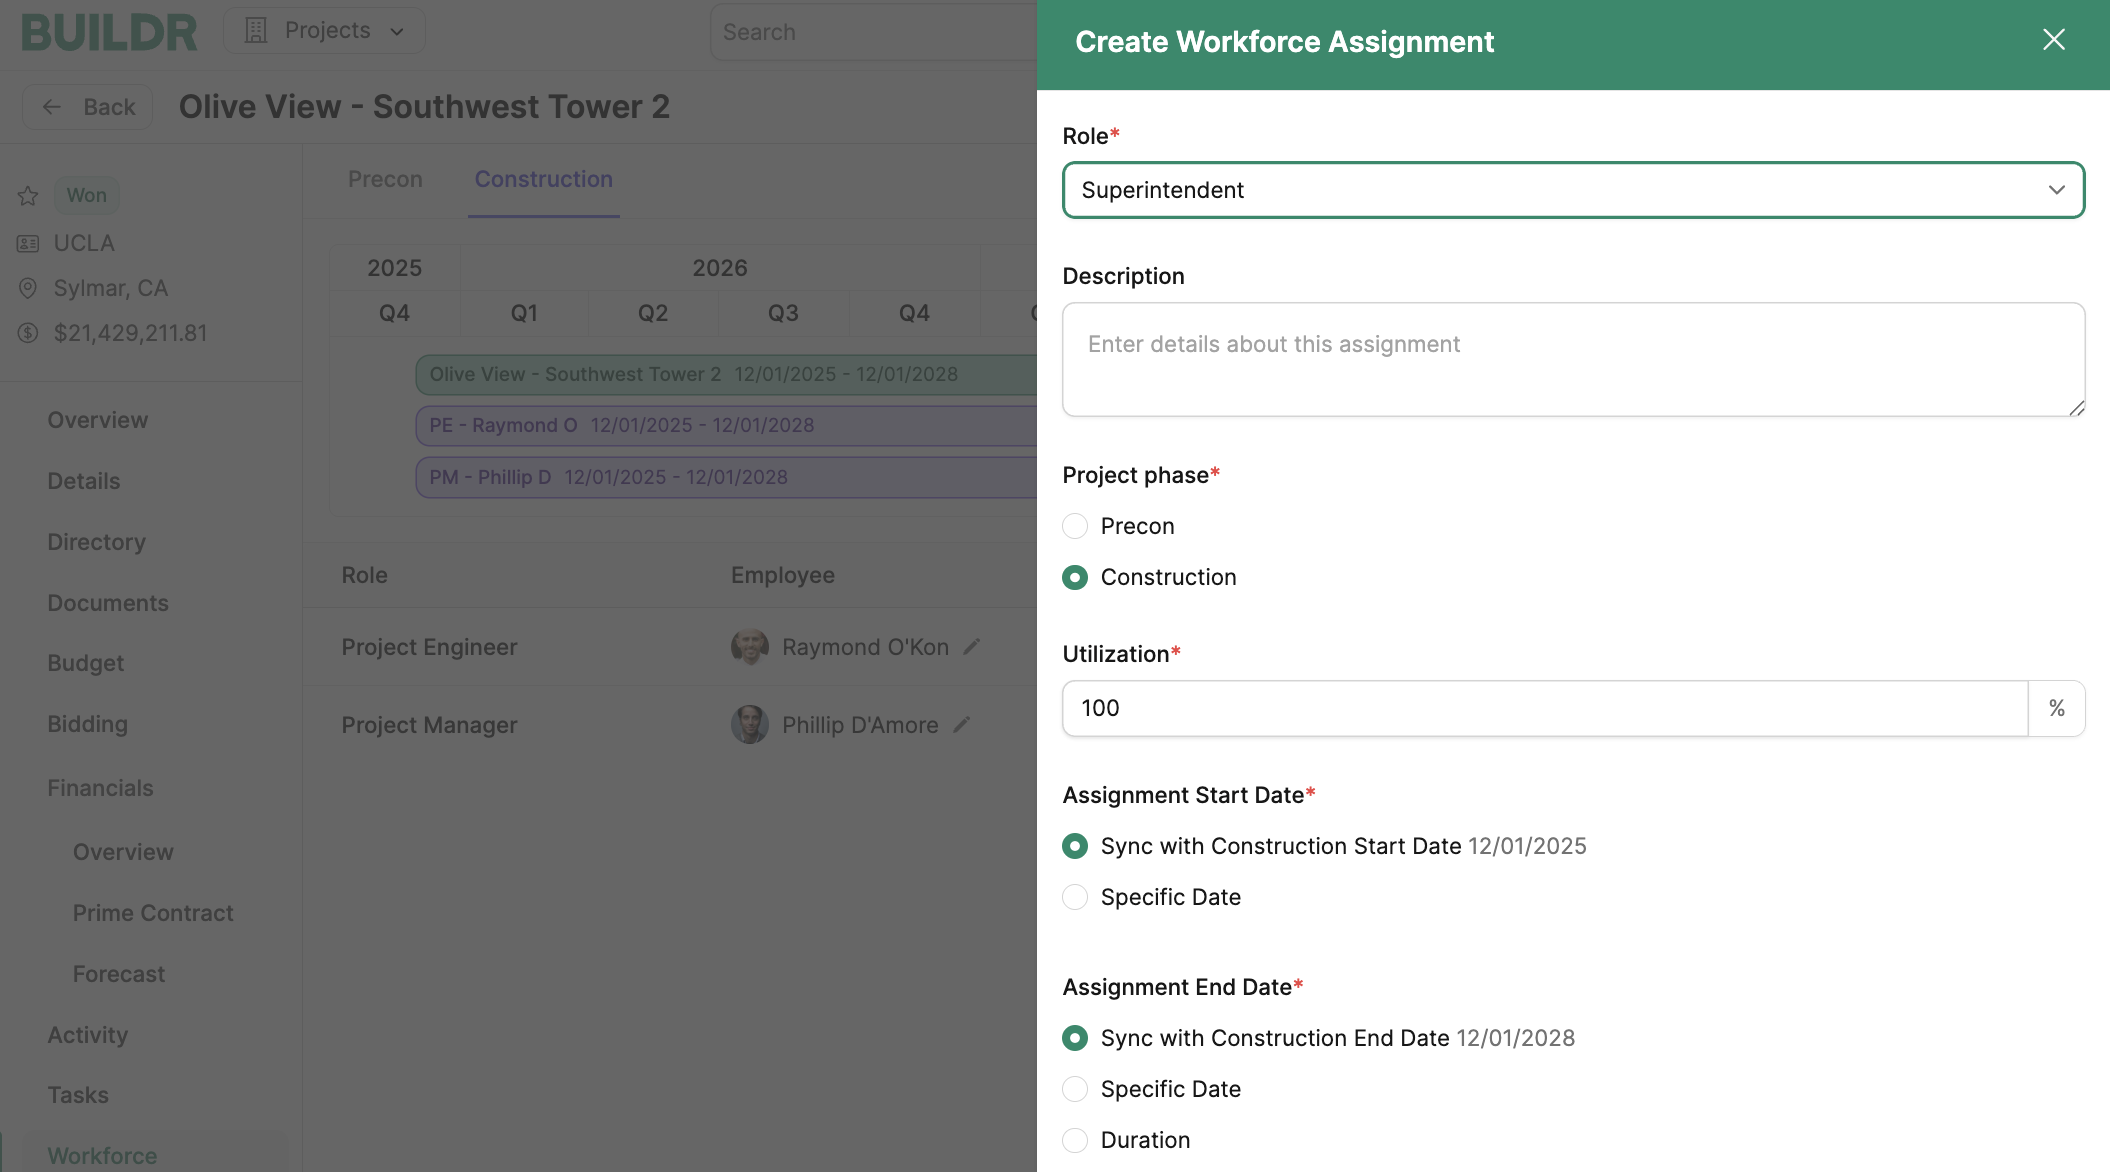2110x1172 pixels.
Task: Select the Construction project phase radio
Action: click(1075, 577)
